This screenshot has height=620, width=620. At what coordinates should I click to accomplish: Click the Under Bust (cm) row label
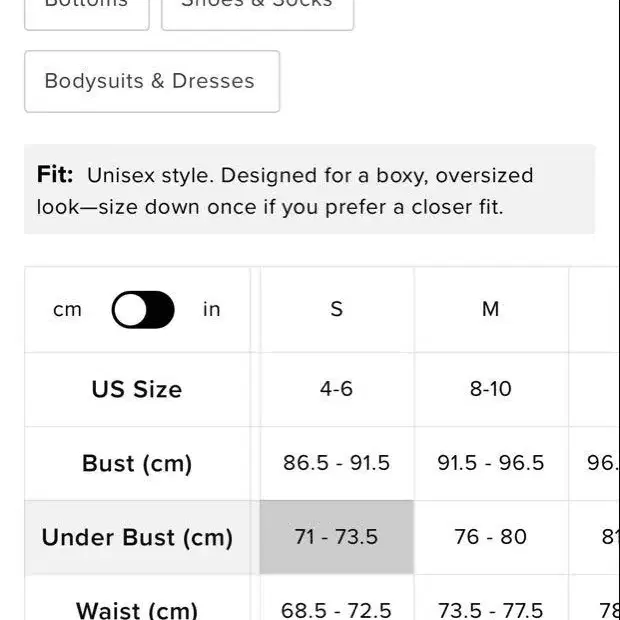137,537
